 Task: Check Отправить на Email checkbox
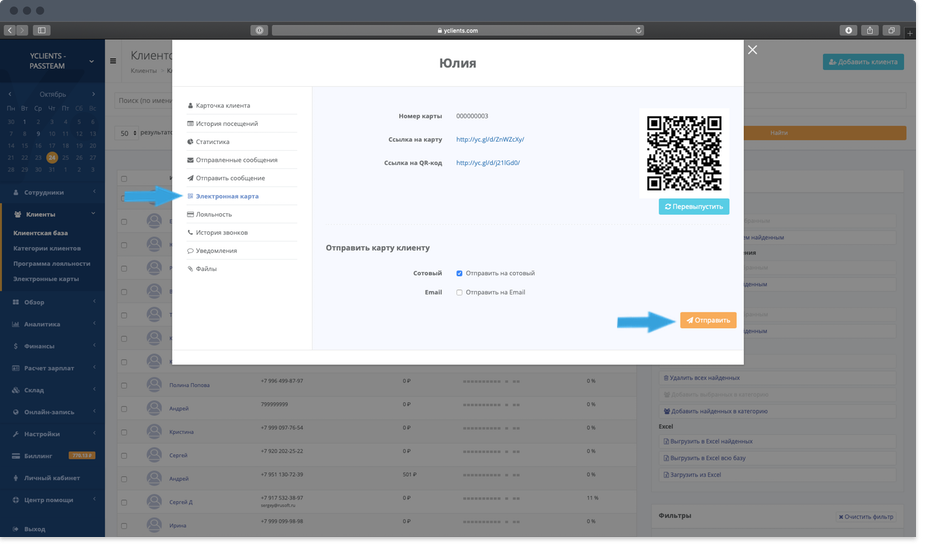point(460,293)
